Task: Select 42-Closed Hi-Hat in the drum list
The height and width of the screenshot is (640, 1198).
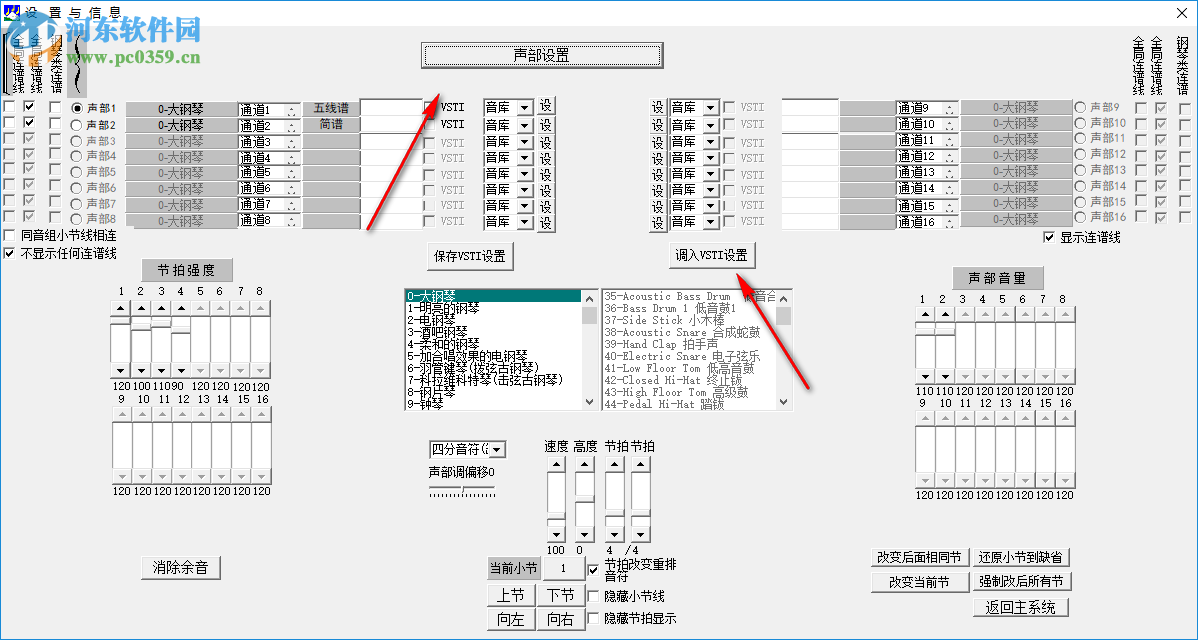Action: 690,380
